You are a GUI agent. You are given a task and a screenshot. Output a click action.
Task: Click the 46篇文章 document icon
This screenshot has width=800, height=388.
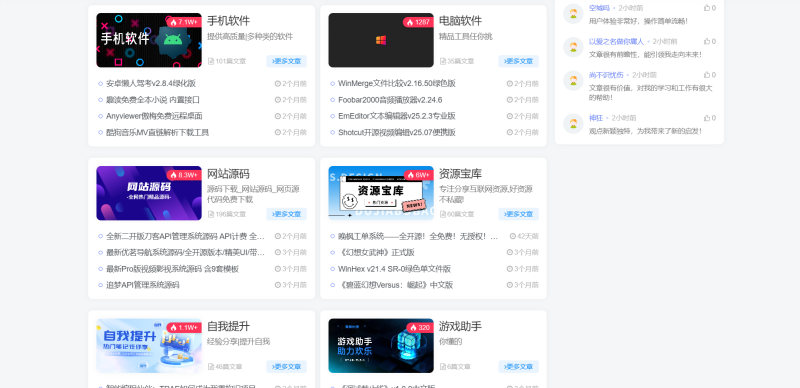point(211,367)
